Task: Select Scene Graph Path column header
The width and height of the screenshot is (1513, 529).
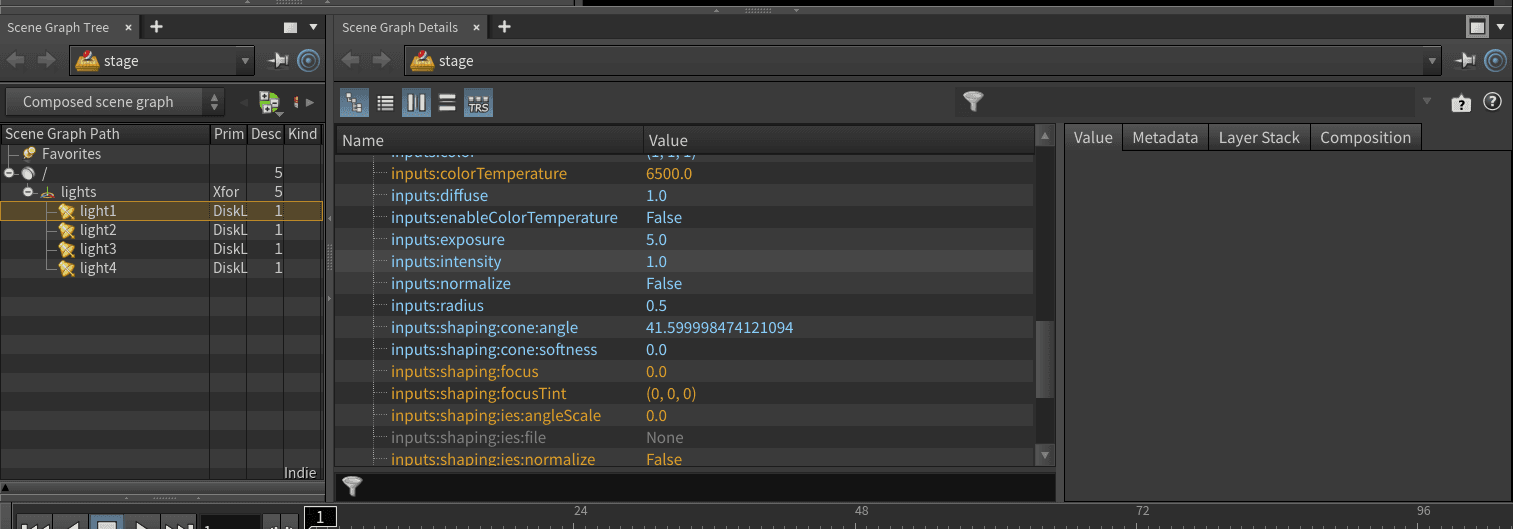Action: [x=105, y=134]
